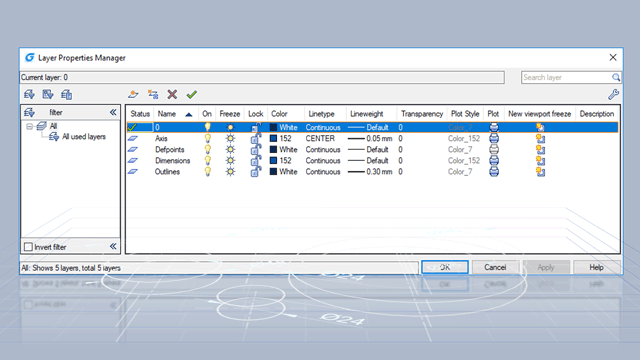Lock the Axis layer padlock

256,138
